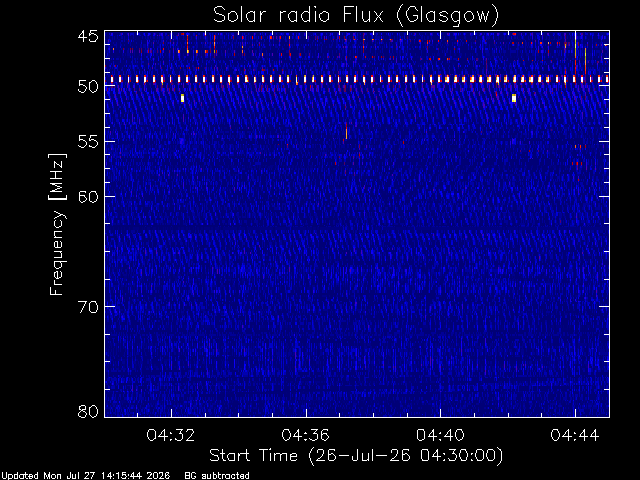Click the 55 MHz frequency label

[88, 142]
